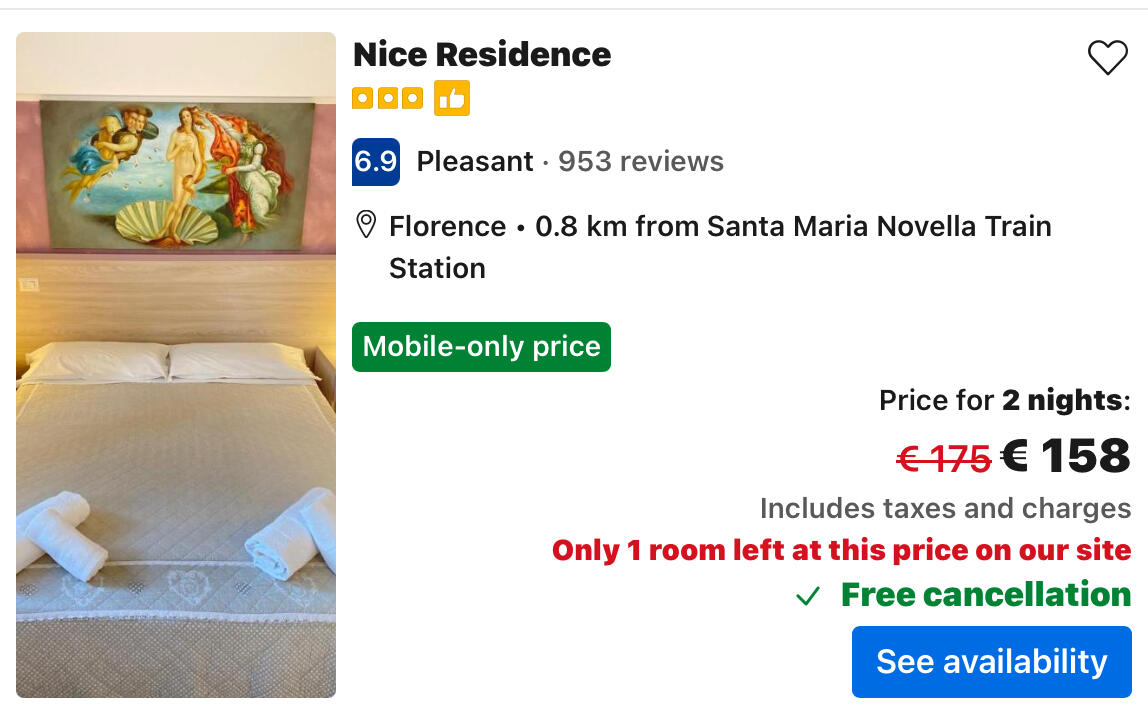This screenshot has height=726, width=1148.
Task: Open the 953 reviews link
Action: [x=641, y=162]
